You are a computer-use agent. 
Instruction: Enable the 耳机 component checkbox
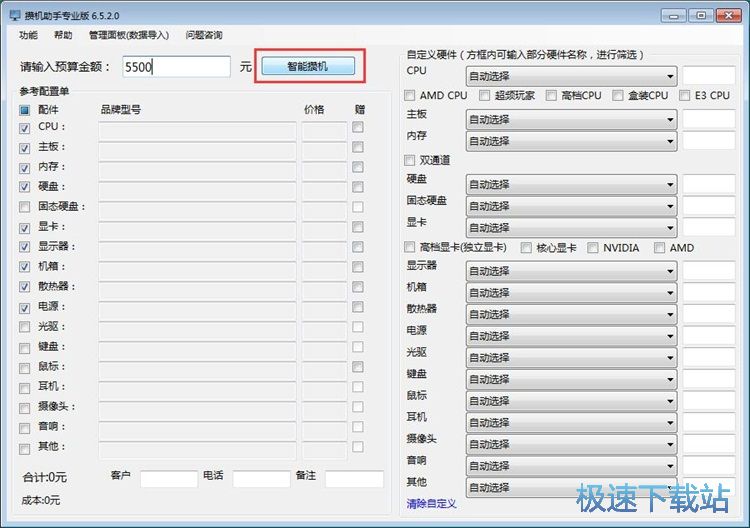(24, 388)
